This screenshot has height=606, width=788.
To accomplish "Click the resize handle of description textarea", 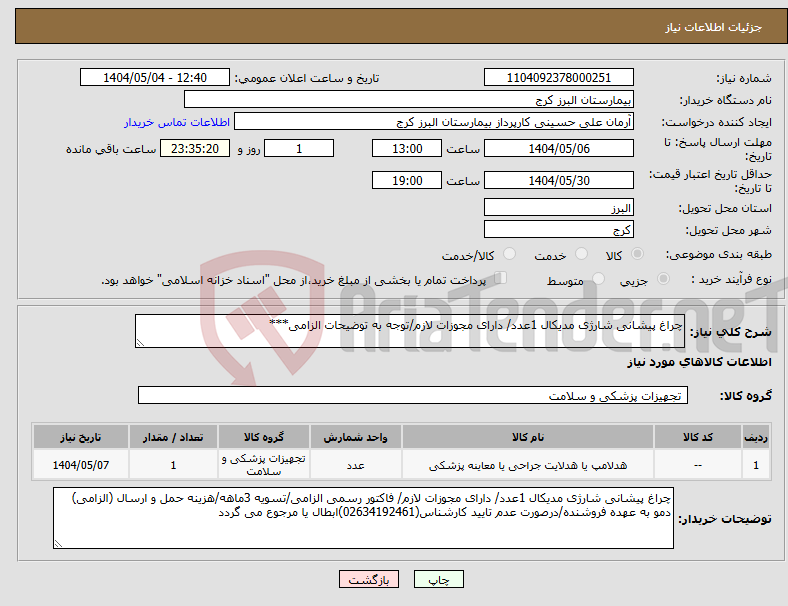I will 140,343.
